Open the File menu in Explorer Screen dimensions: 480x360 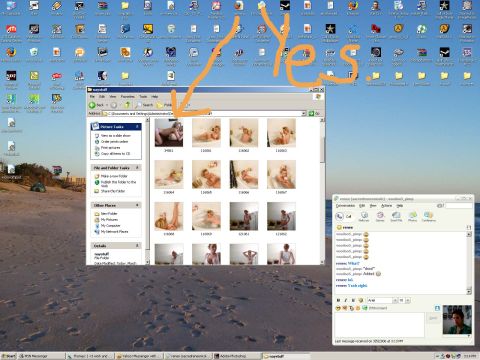92,96
